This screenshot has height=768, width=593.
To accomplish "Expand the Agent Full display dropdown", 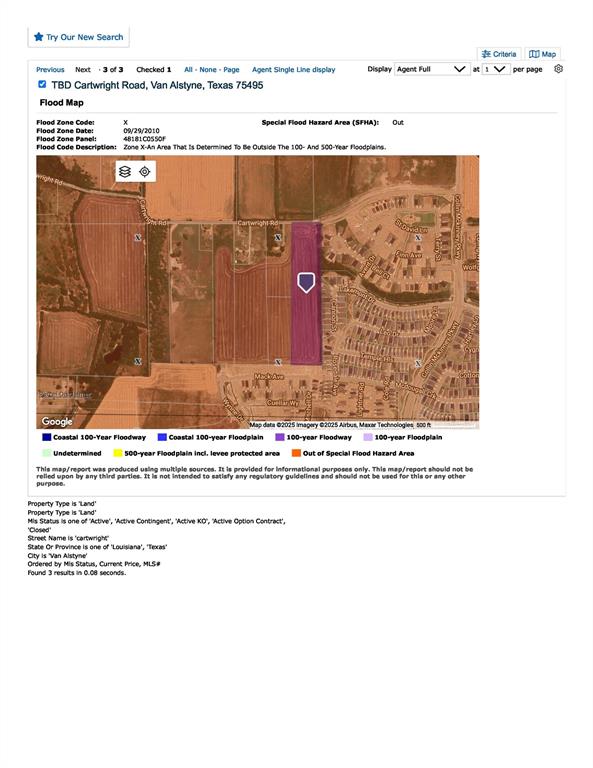I will 431,69.
